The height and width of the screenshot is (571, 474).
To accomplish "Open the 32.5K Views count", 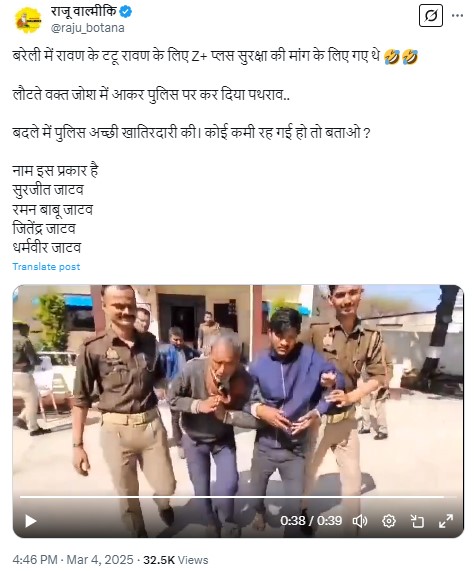I will (176, 560).
